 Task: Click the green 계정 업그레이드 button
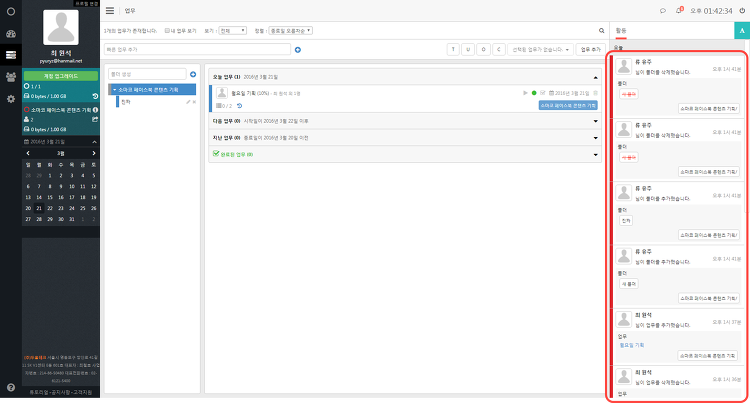click(61, 76)
